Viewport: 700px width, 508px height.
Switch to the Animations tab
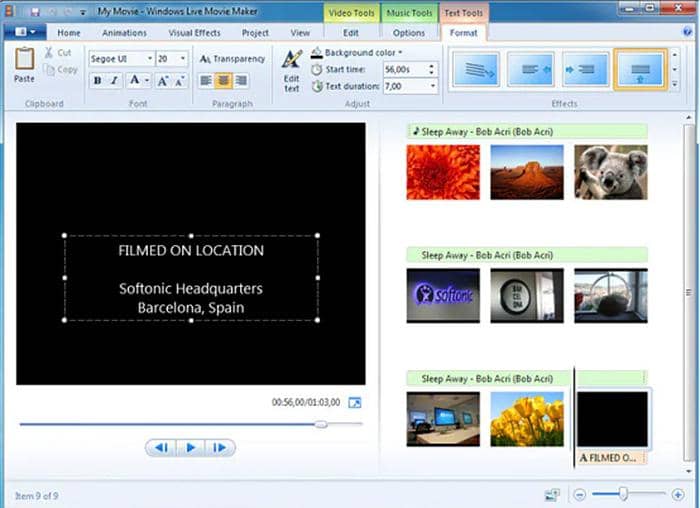click(124, 33)
